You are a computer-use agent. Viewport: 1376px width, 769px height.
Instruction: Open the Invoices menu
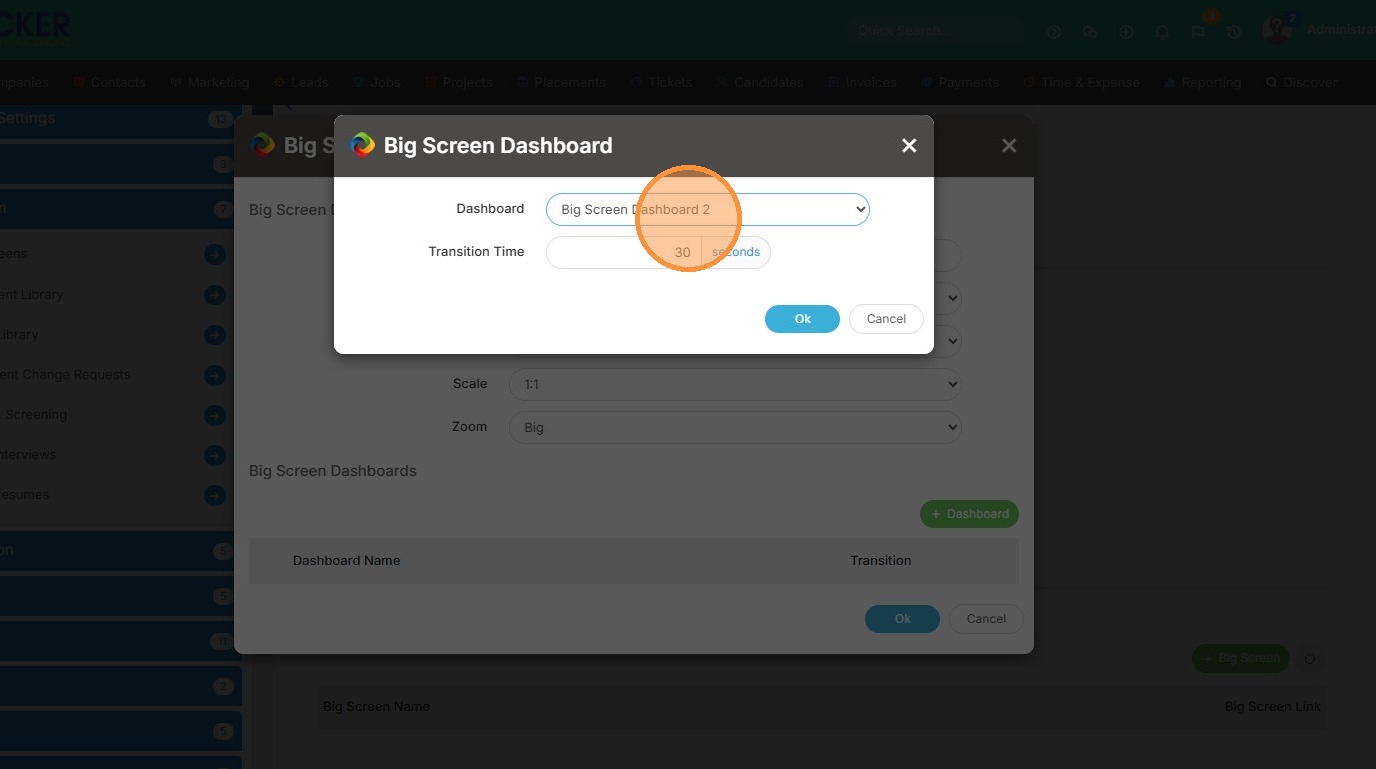click(x=862, y=82)
